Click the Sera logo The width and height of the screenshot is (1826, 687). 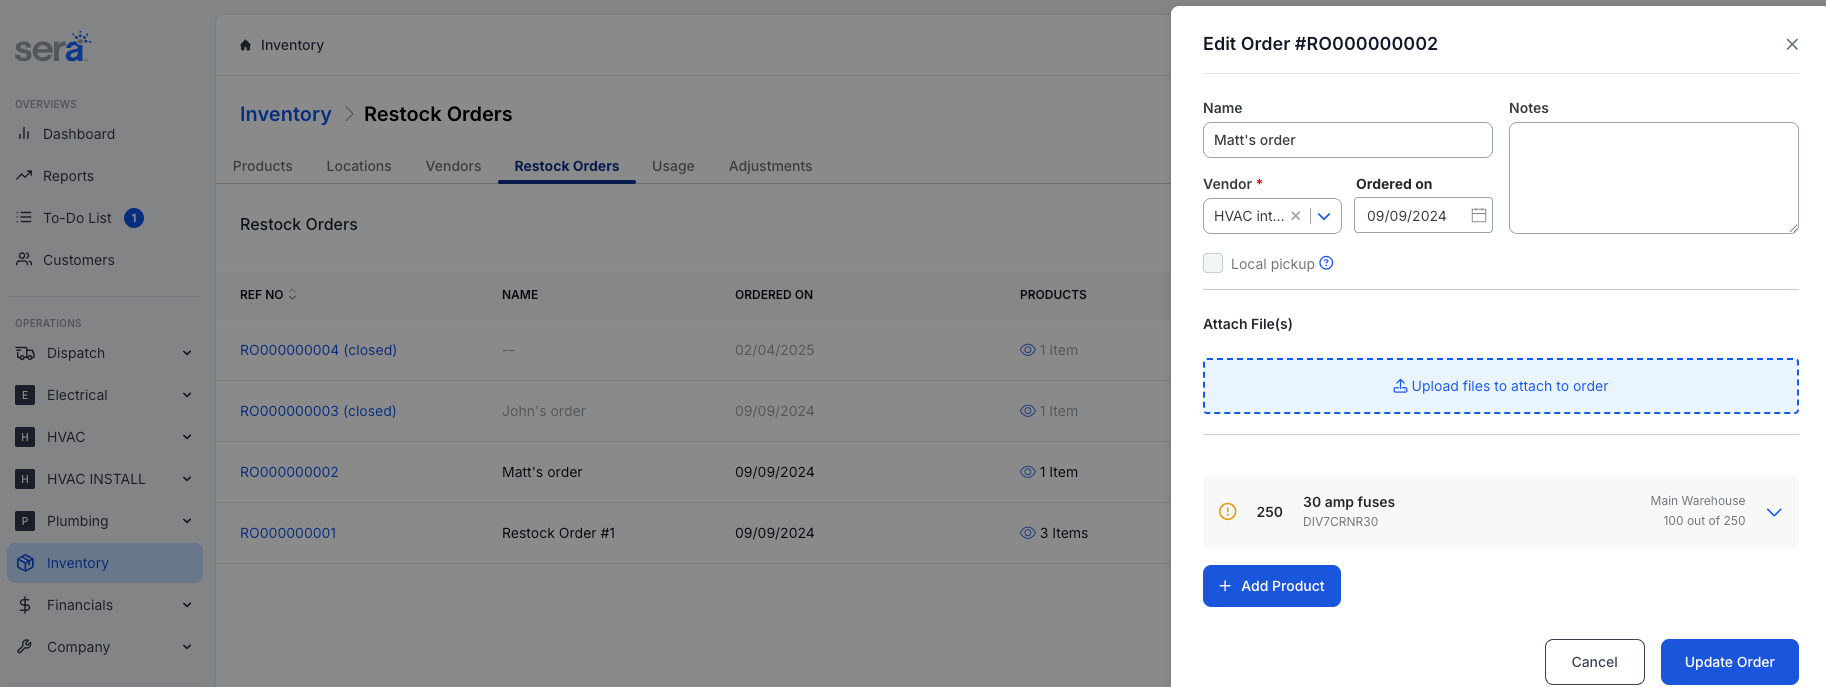tap(52, 46)
